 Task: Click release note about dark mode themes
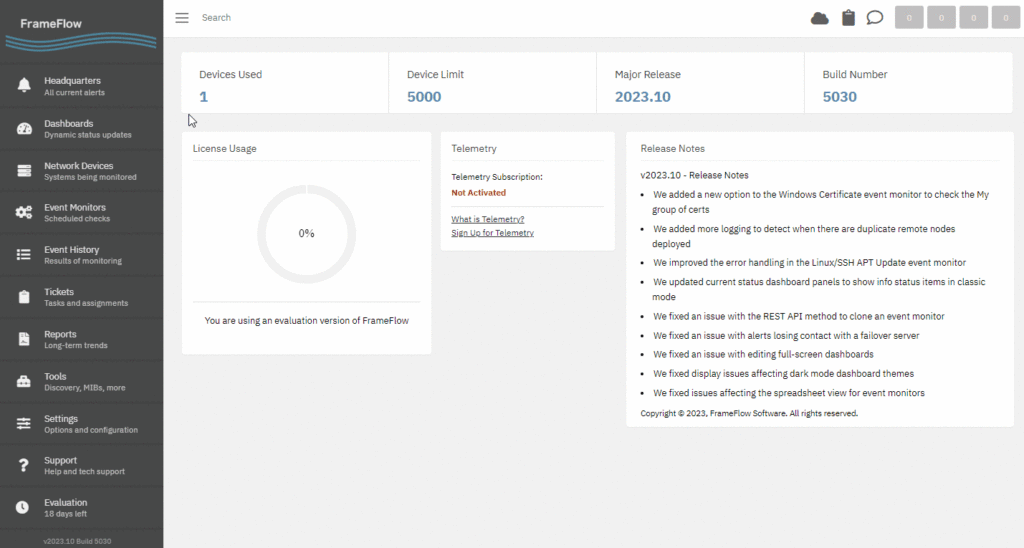784,374
